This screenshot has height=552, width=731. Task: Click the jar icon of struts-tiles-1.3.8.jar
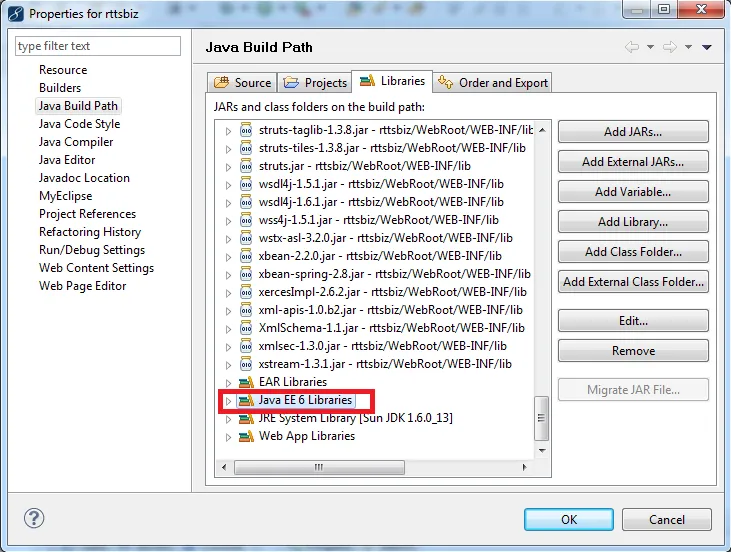click(246, 148)
